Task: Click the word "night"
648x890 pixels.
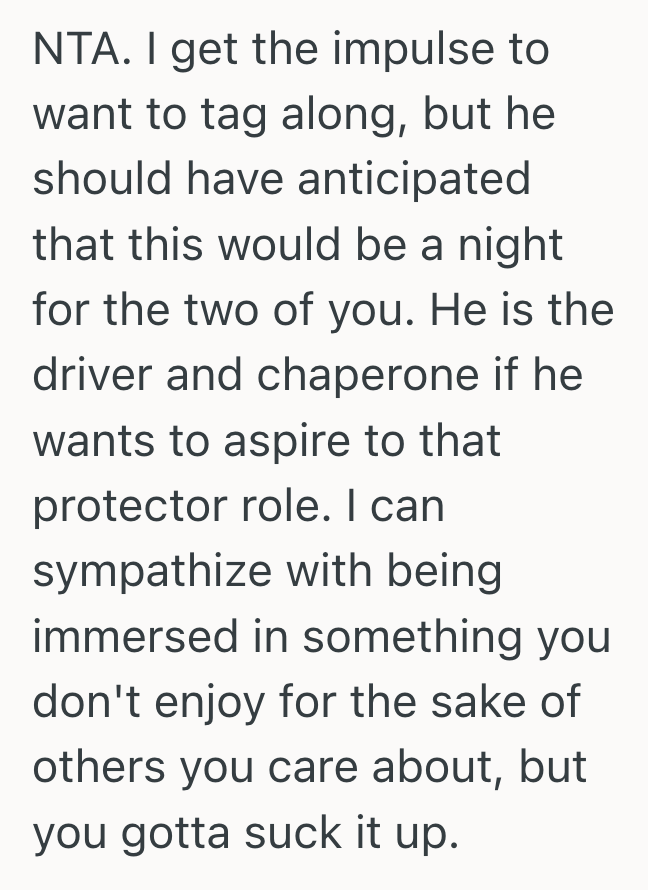Action: [511, 246]
